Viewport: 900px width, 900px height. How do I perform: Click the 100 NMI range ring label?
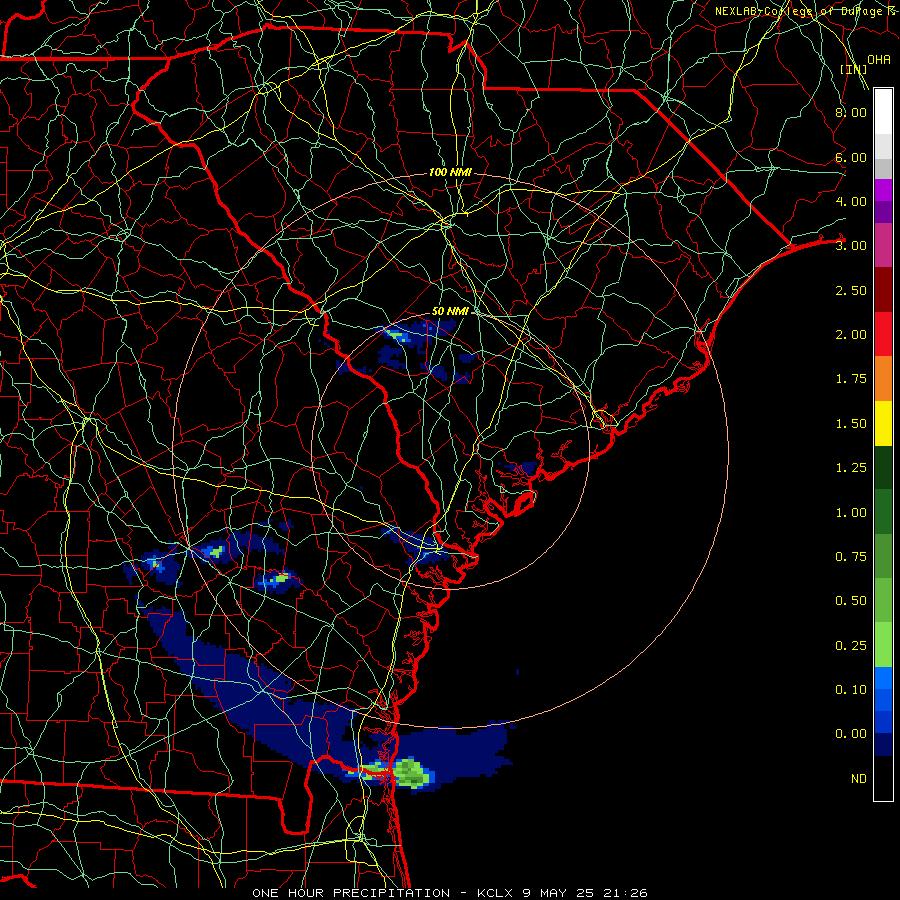tap(450, 172)
